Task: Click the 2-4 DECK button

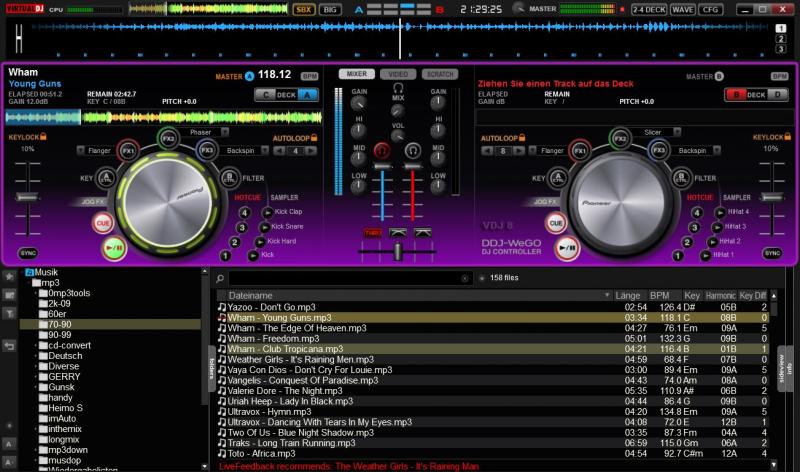Action: (x=649, y=9)
